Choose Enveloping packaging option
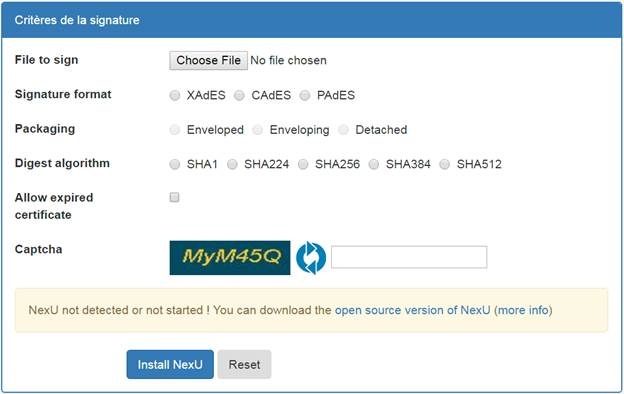 [x=257, y=130]
